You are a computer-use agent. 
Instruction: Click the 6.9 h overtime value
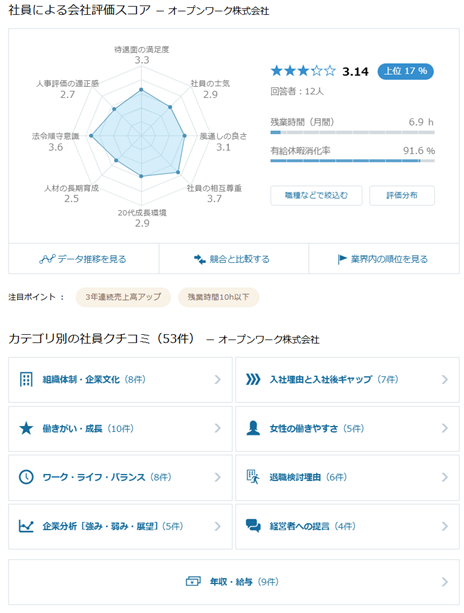click(x=421, y=122)
